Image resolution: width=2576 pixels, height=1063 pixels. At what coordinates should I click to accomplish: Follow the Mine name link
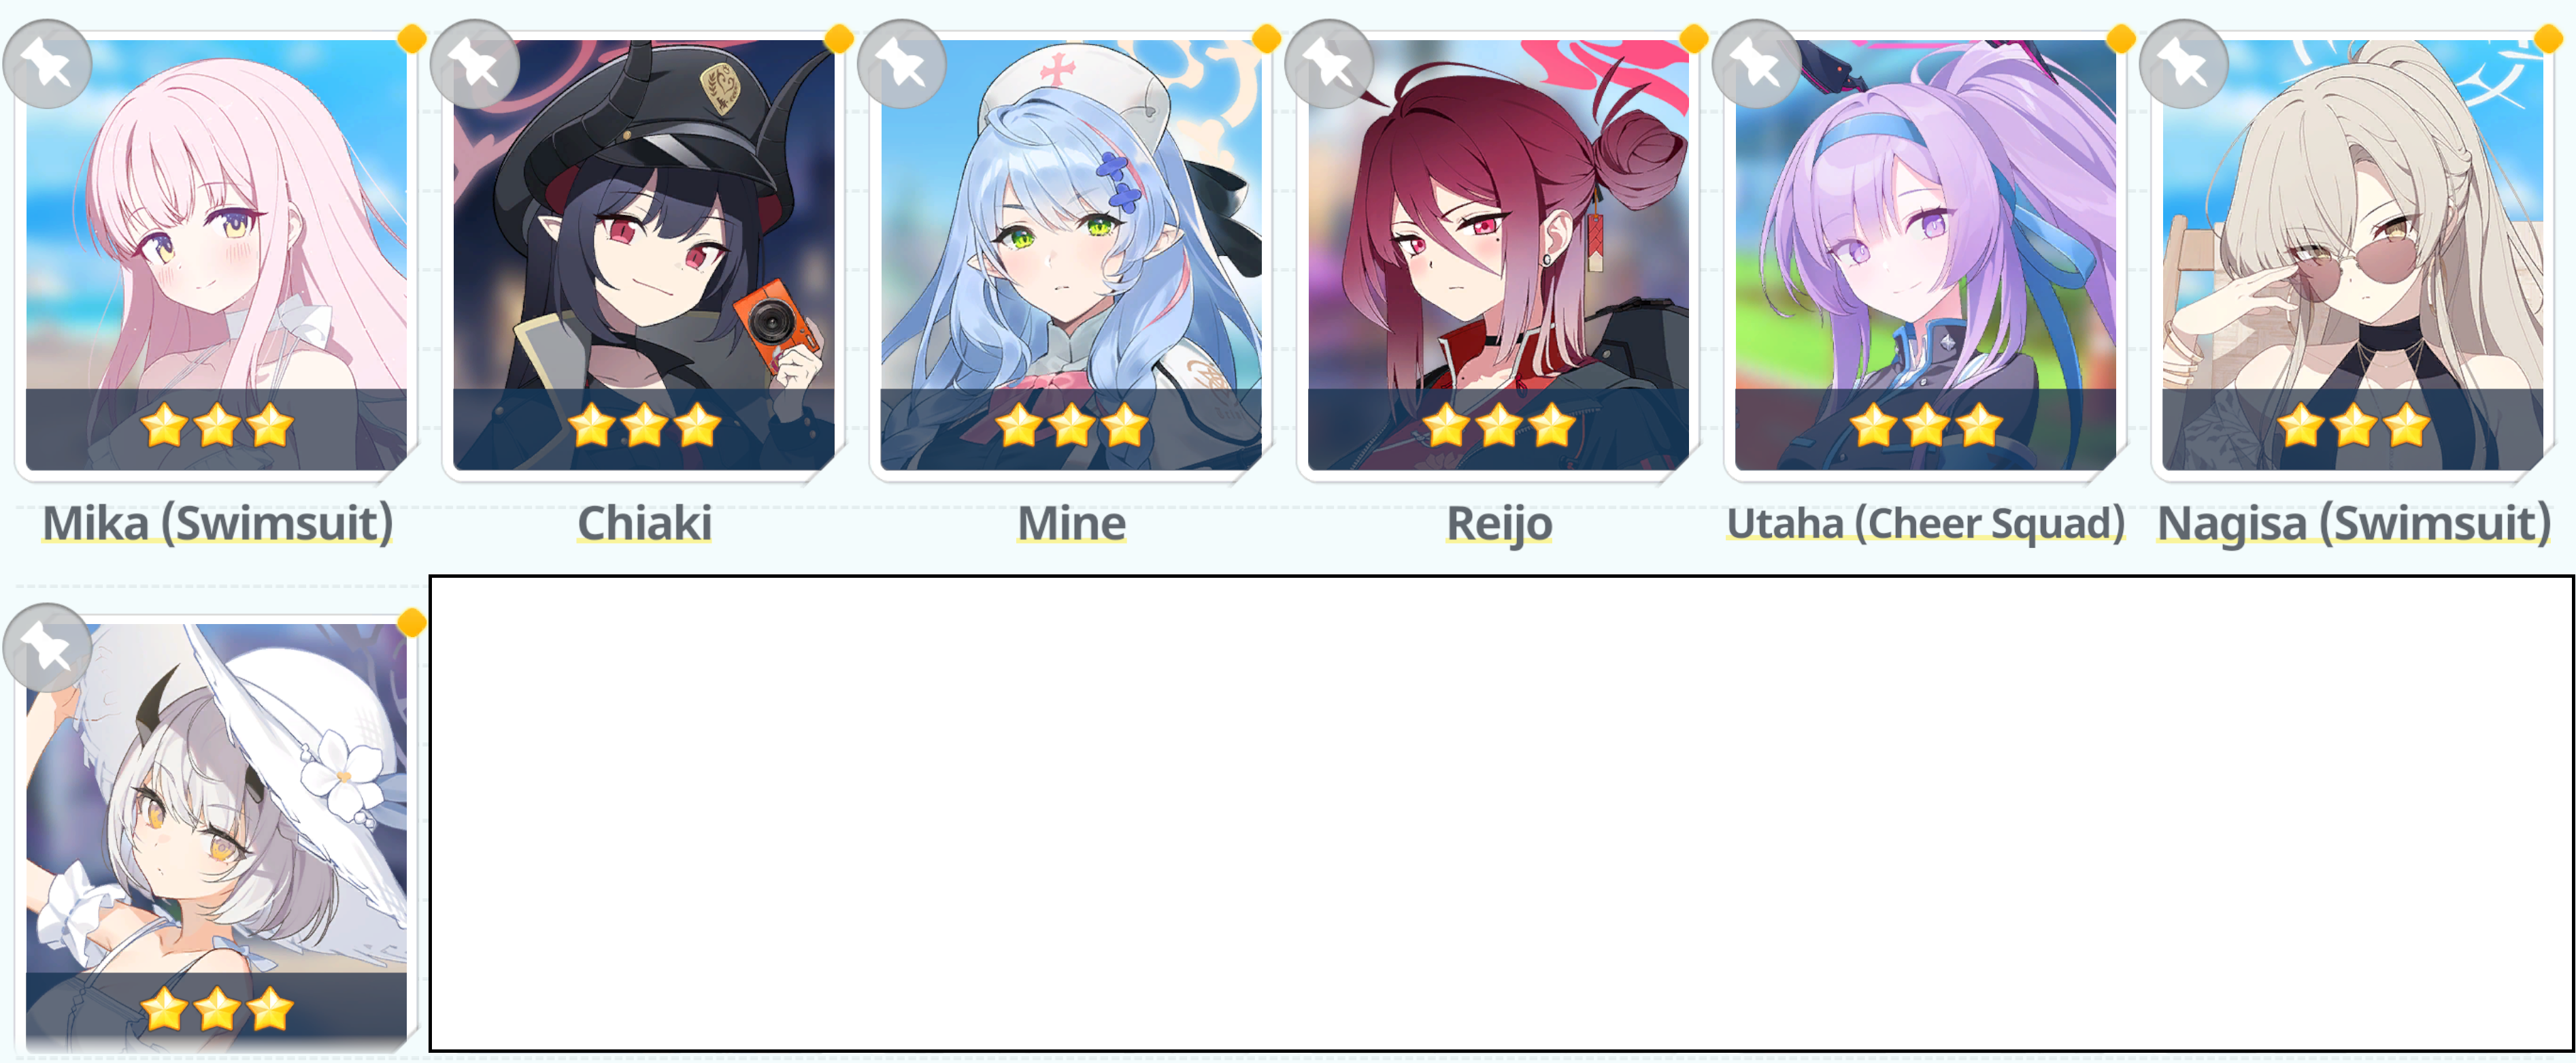click(1071, 523)
